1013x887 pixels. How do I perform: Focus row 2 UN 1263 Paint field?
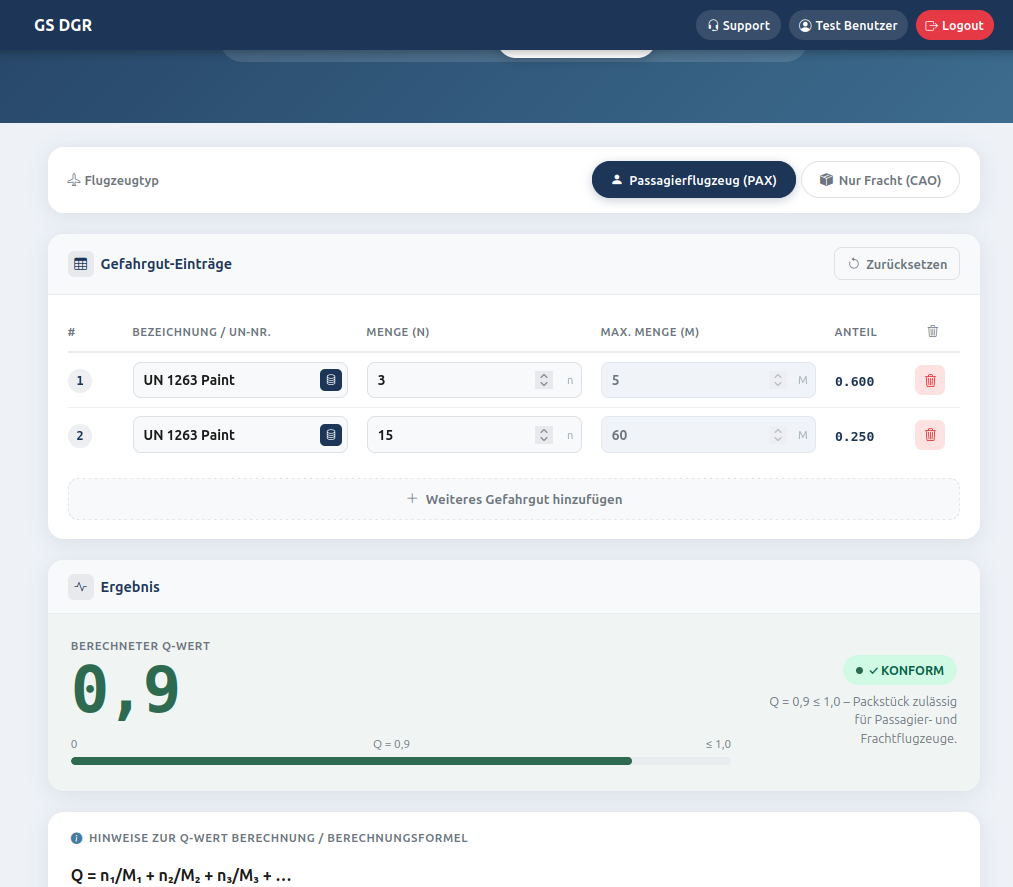[240, 435]
